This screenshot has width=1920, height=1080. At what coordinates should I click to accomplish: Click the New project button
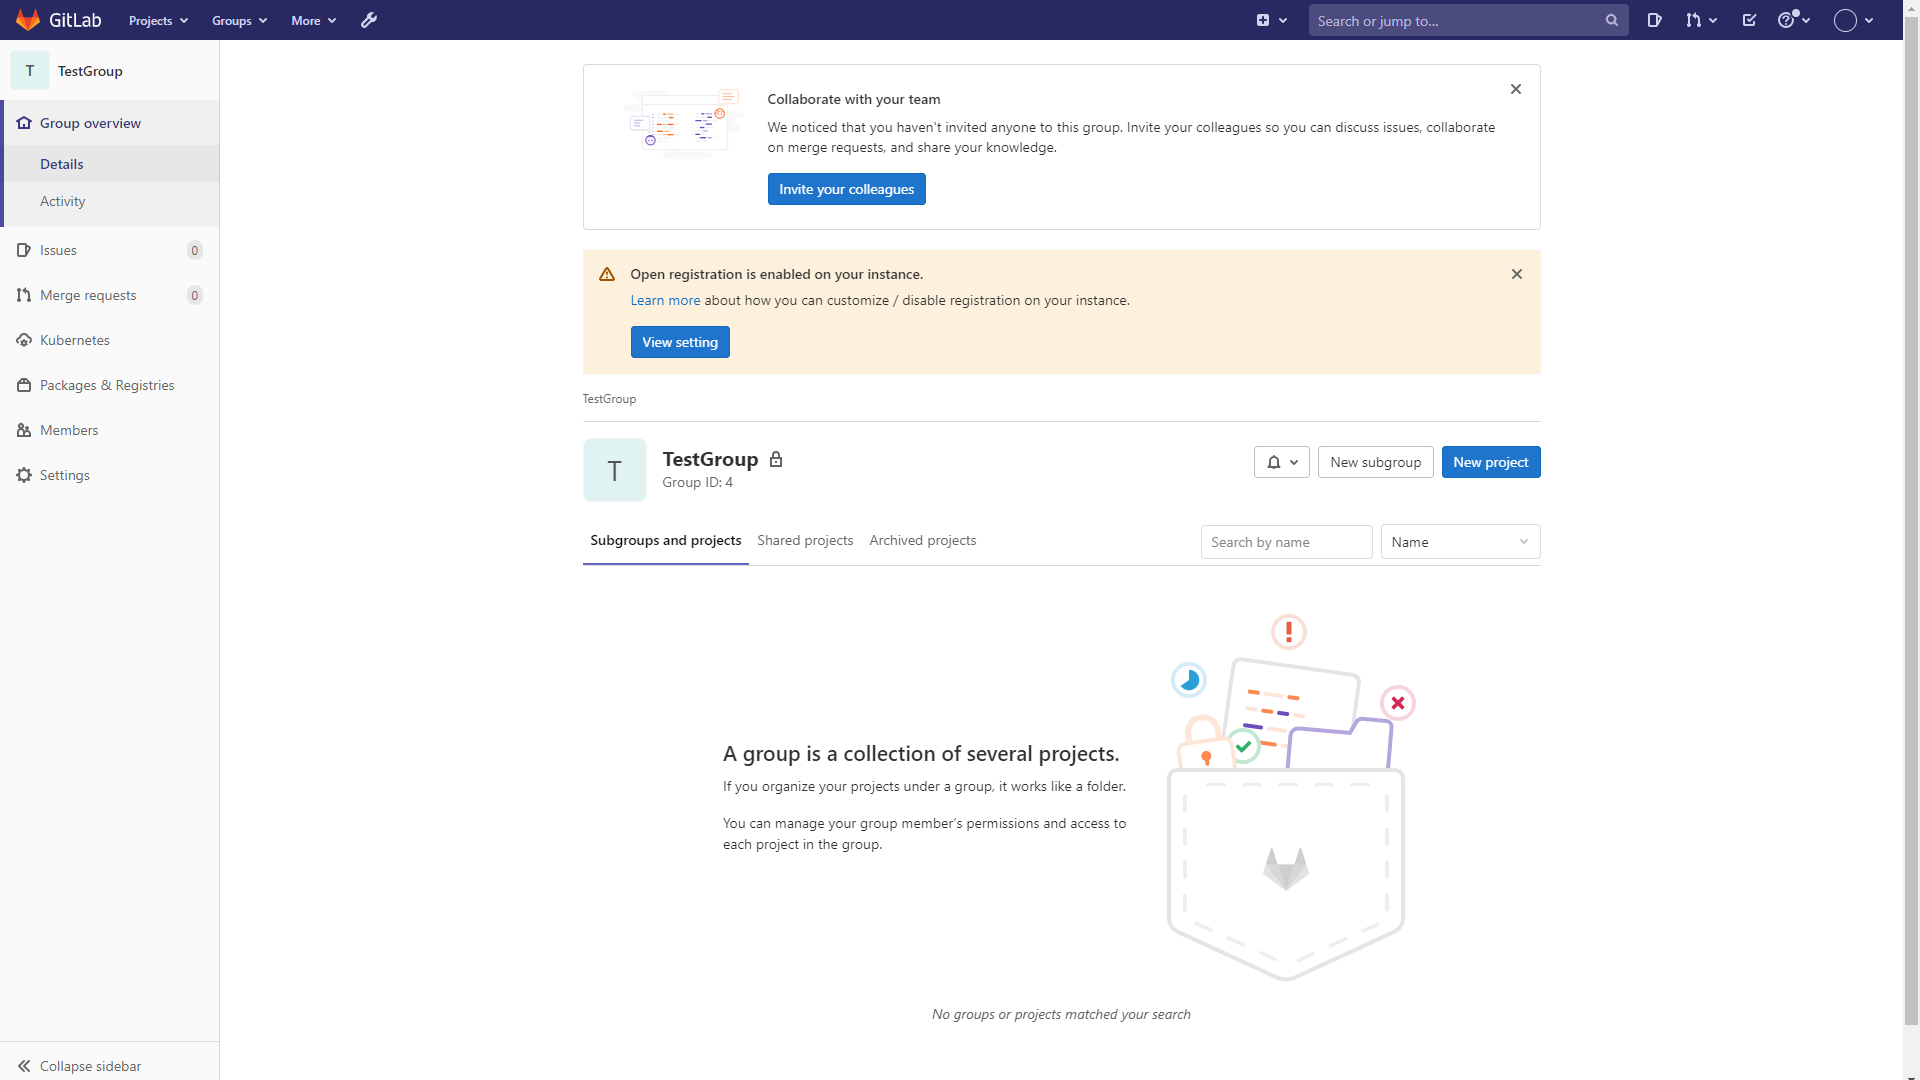point(1490,462)
